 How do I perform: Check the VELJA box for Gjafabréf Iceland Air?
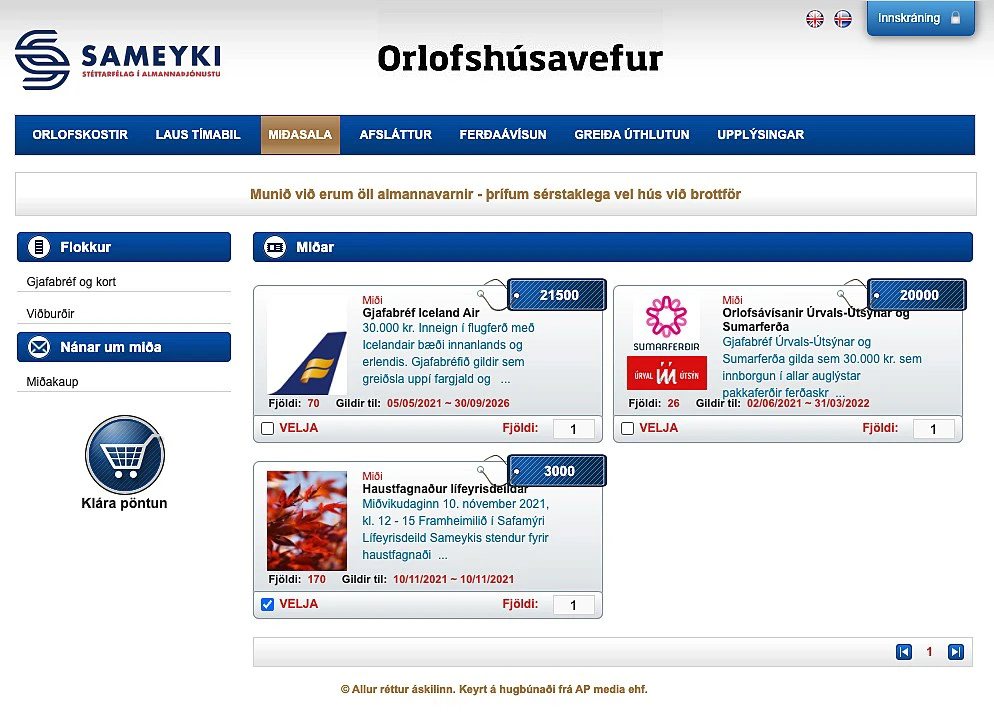click(267, 428)
